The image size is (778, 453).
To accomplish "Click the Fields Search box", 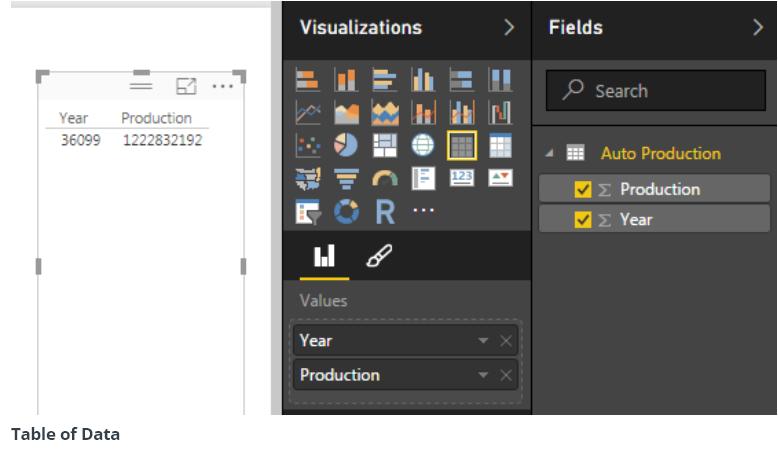I will 656,91.
